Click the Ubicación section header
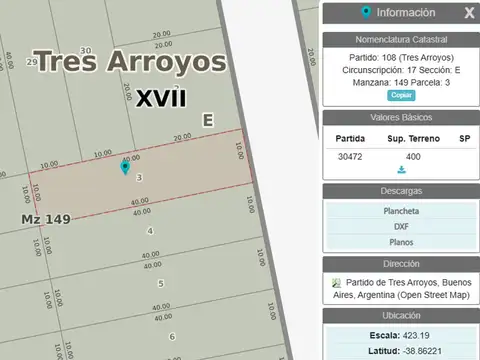The height and width of the screenshot is (360, 480). pos(401,315)
